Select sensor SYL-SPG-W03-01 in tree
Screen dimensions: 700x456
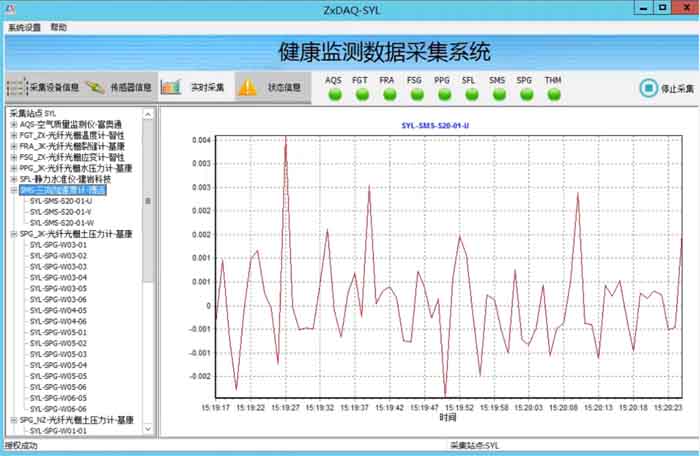[58, 245]
